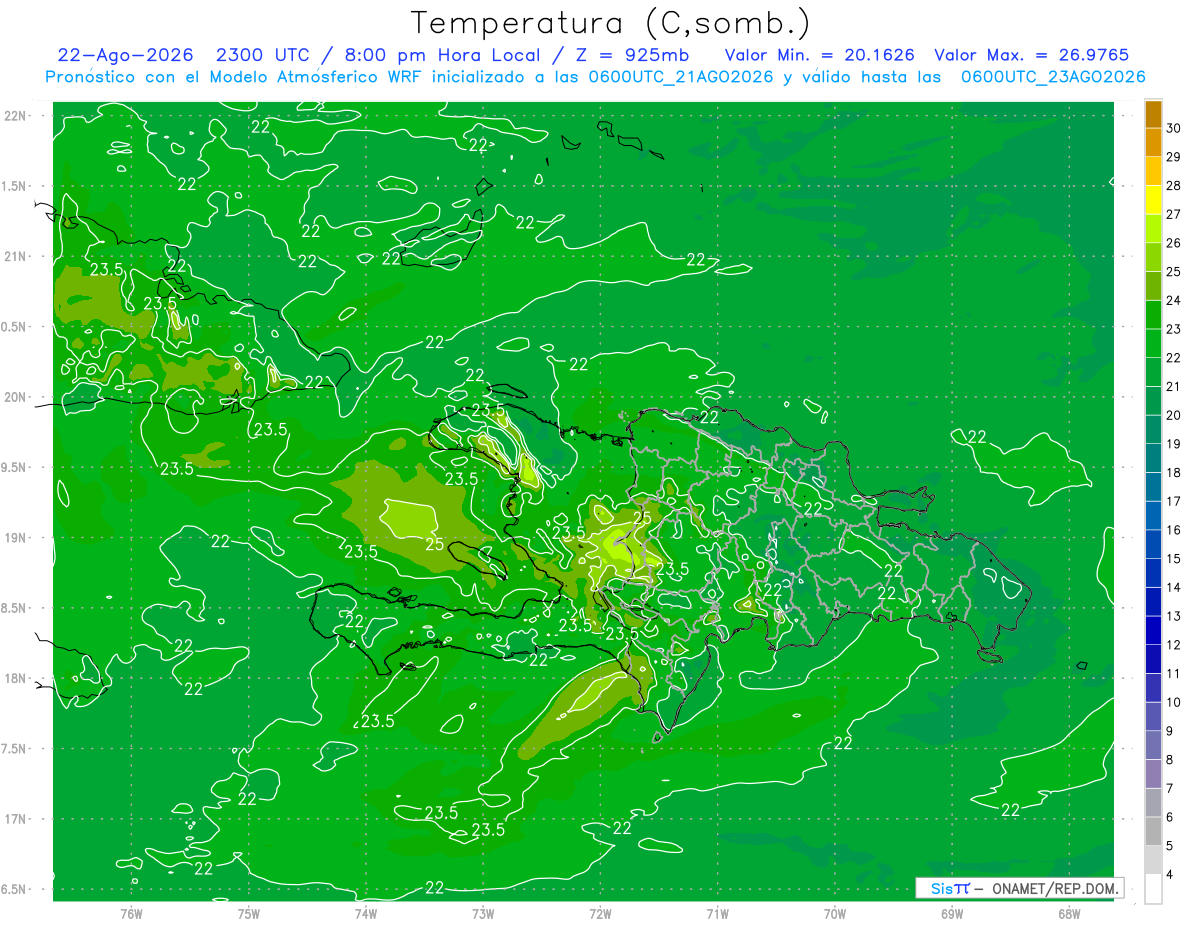Click legend value '11'
This screenshot has width=1200, height=927.
click(x=1174, y=674)
